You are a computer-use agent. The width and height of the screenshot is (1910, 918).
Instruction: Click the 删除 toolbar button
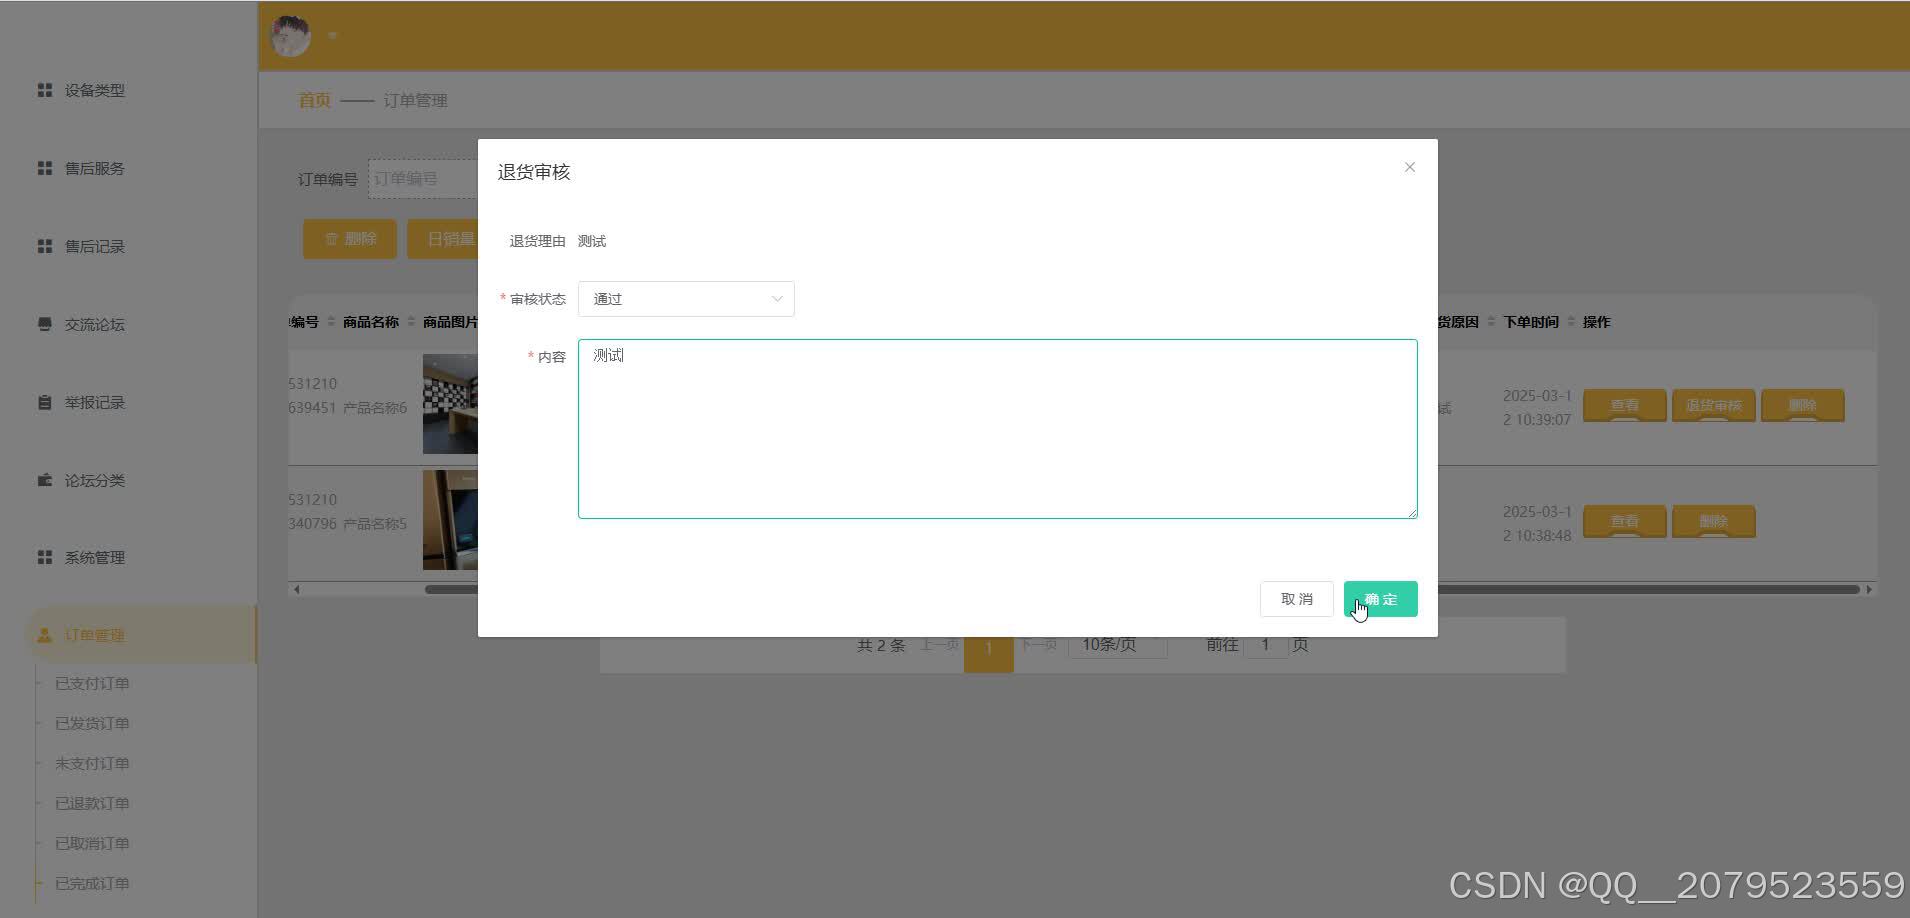(350, 239)
